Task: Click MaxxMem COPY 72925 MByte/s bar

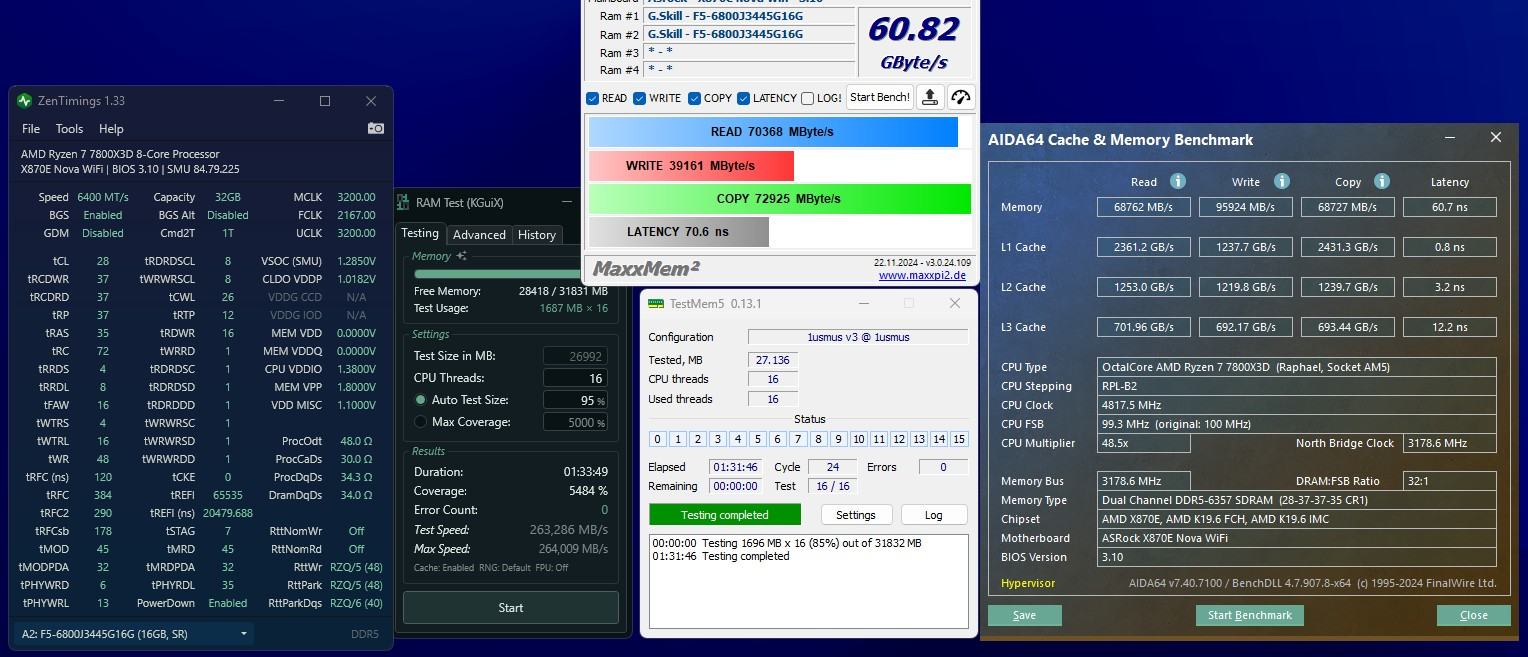Action: click(780, 198)
